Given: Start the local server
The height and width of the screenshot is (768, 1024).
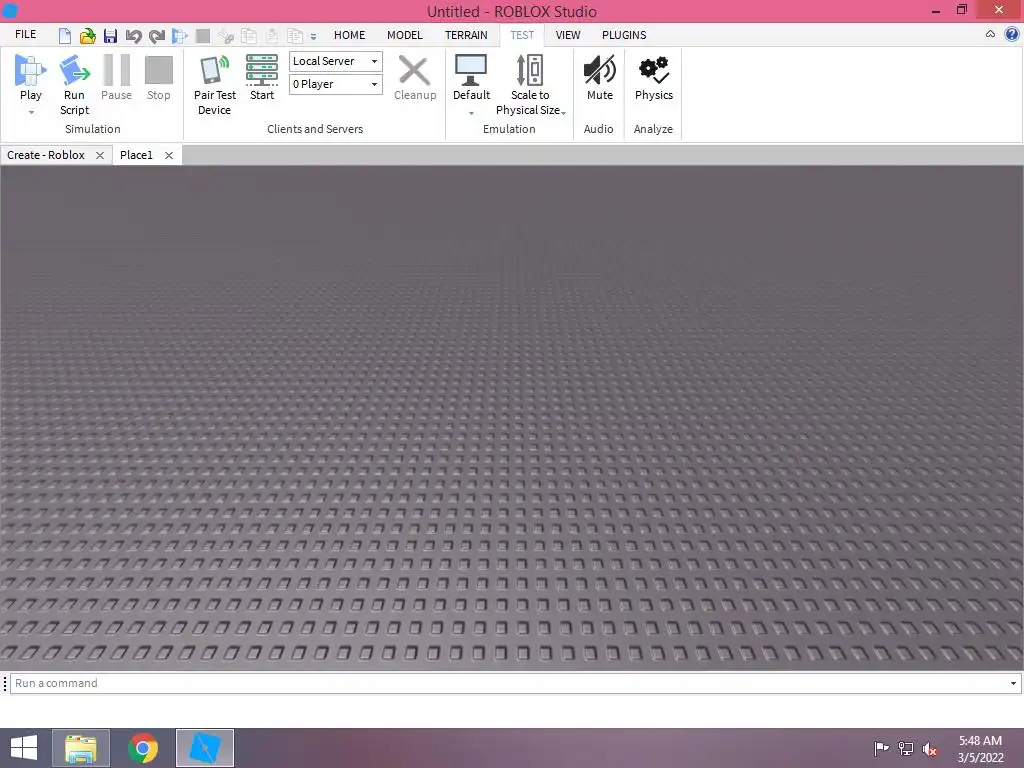Looking at the screenshot, I should pos(262,77).
